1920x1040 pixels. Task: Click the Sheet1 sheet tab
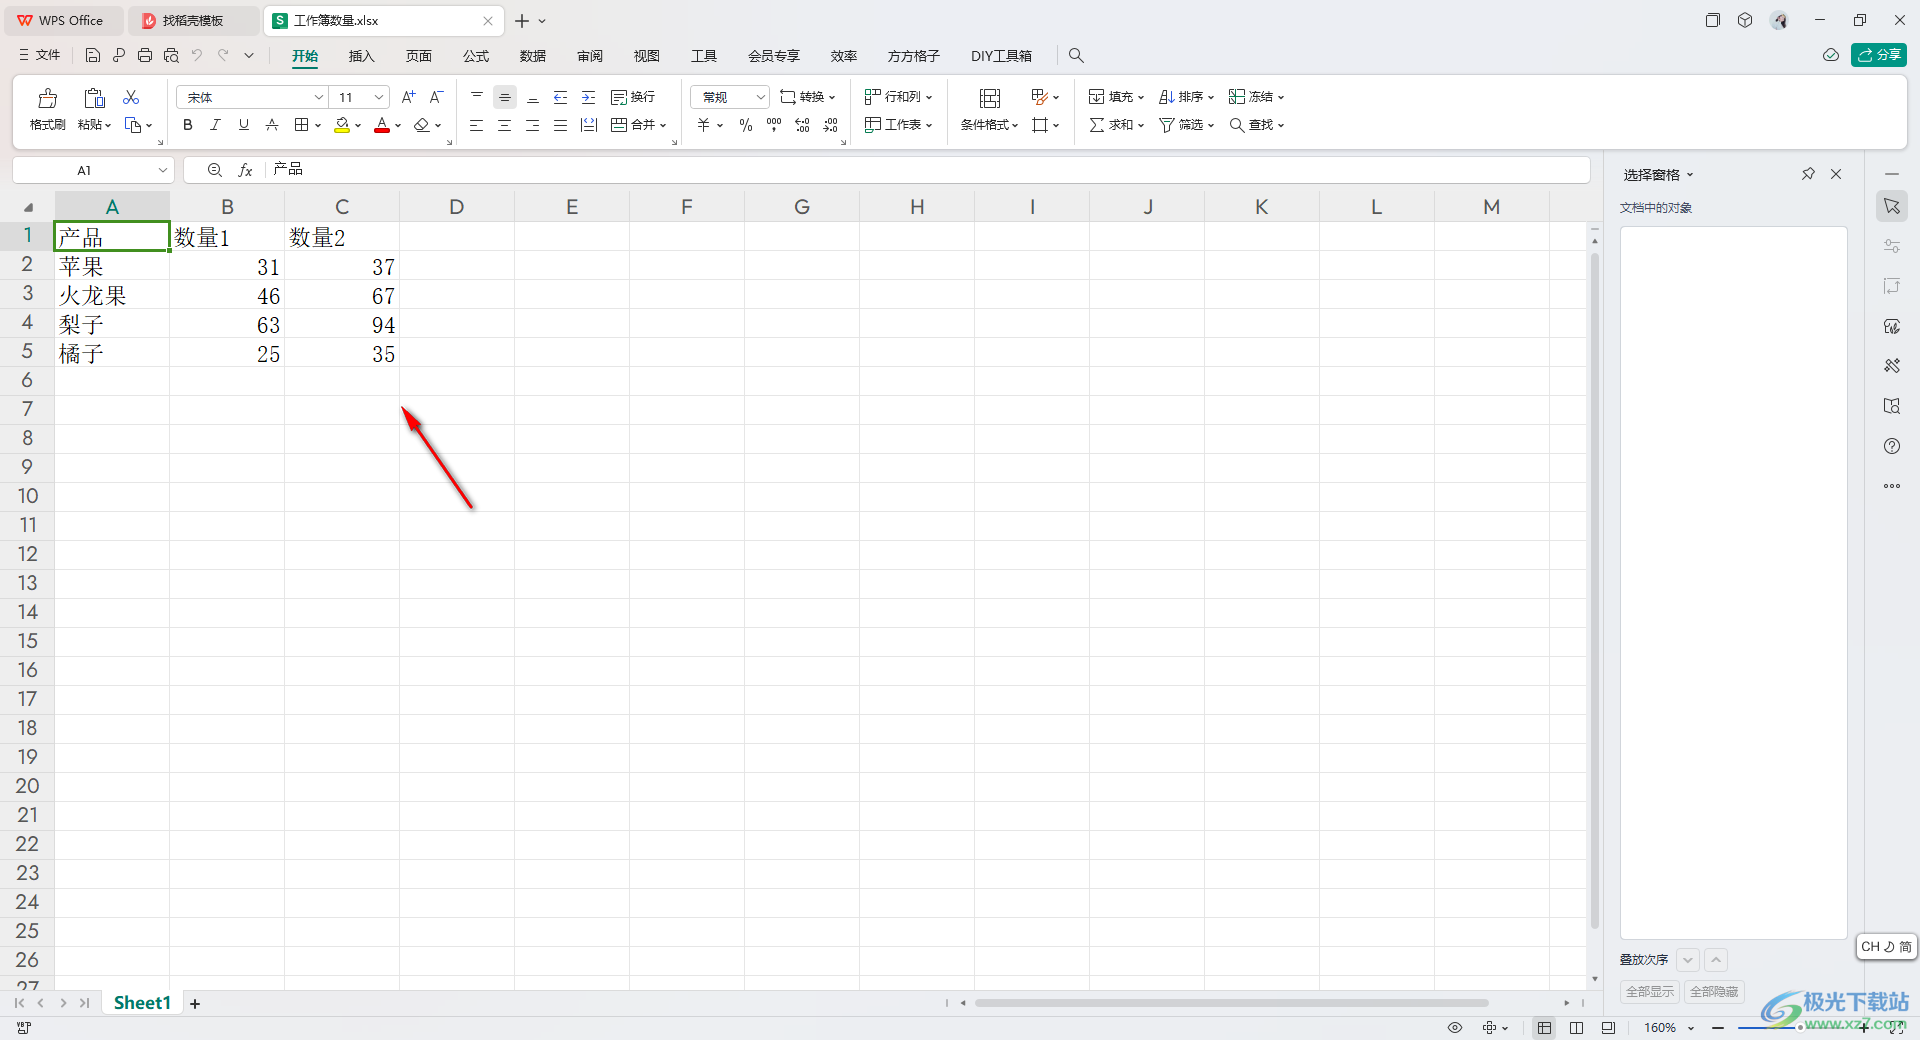(x=142, y=1003)
